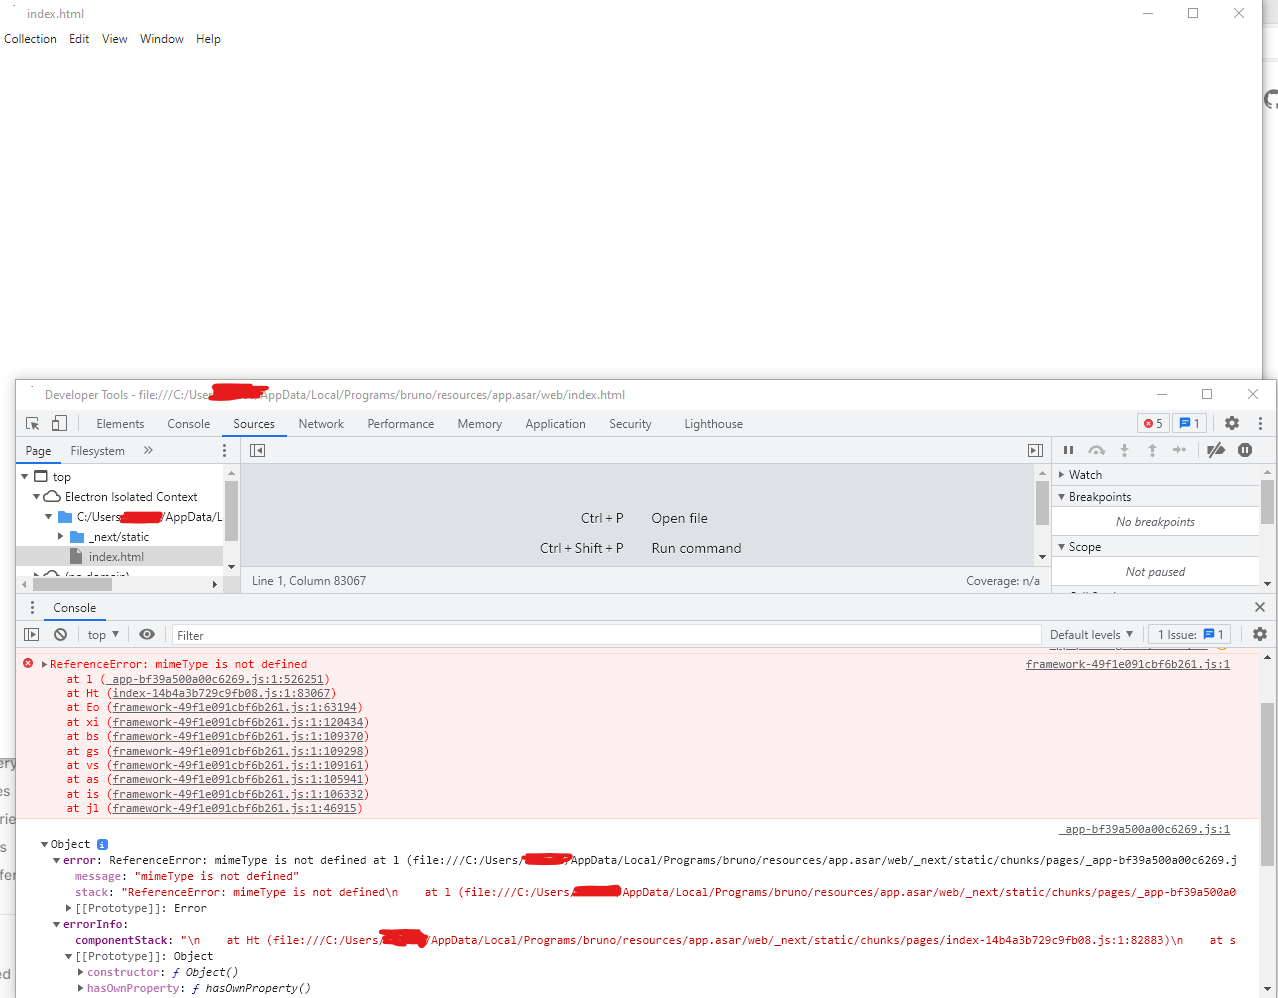Create a live expression with the eye icon
1278x998 pixels.
point(147,634)
